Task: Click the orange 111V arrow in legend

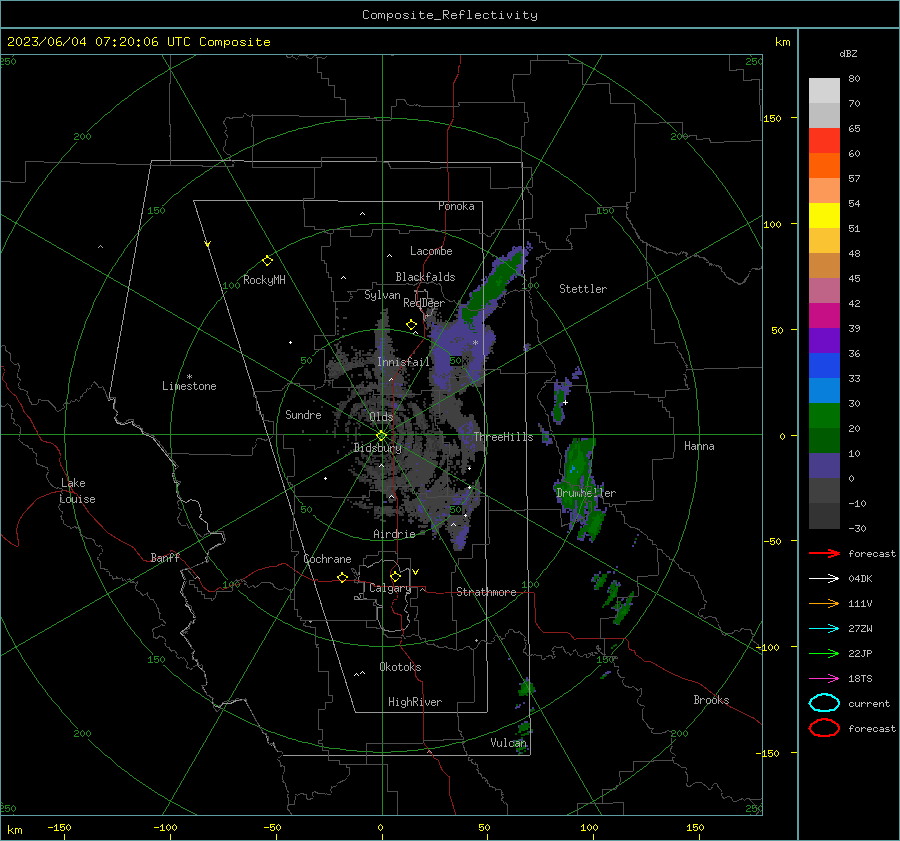Action: [824, 603]
